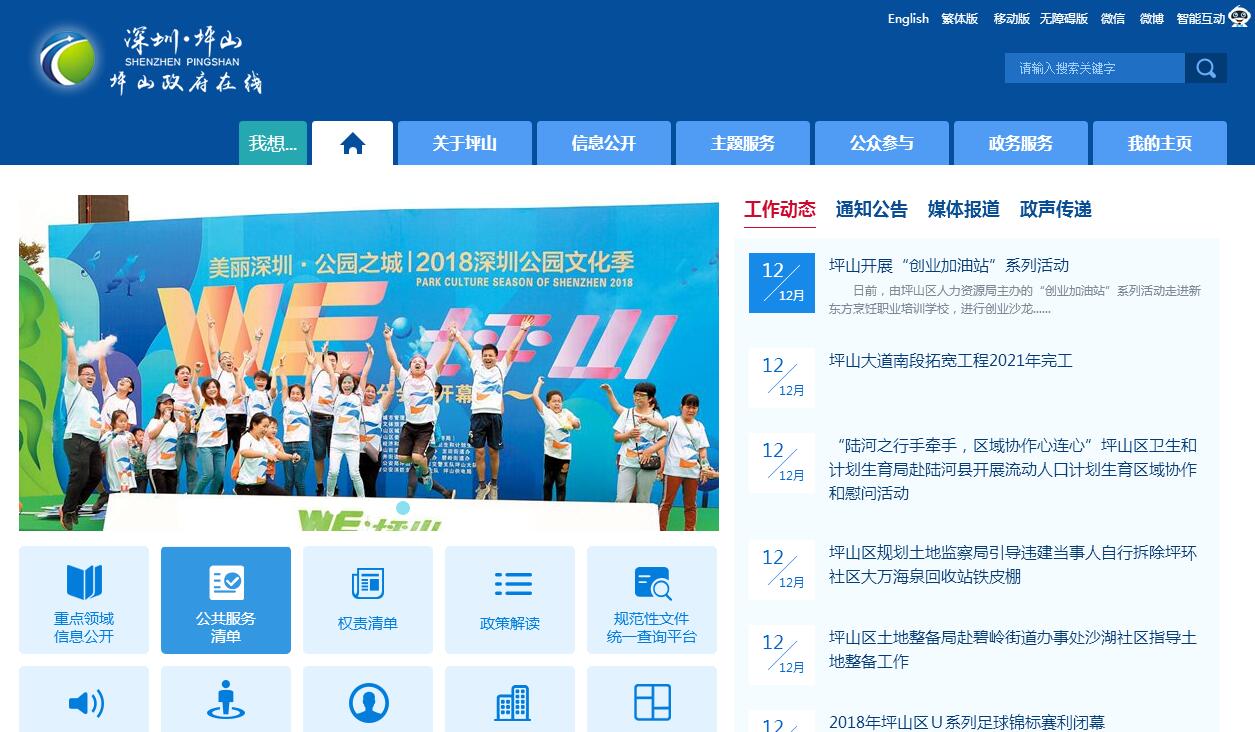The width and height of the screenshot is (1255, 732).
Task: Open the 政策解读 list icon tile
Action: tap(510, 600)
